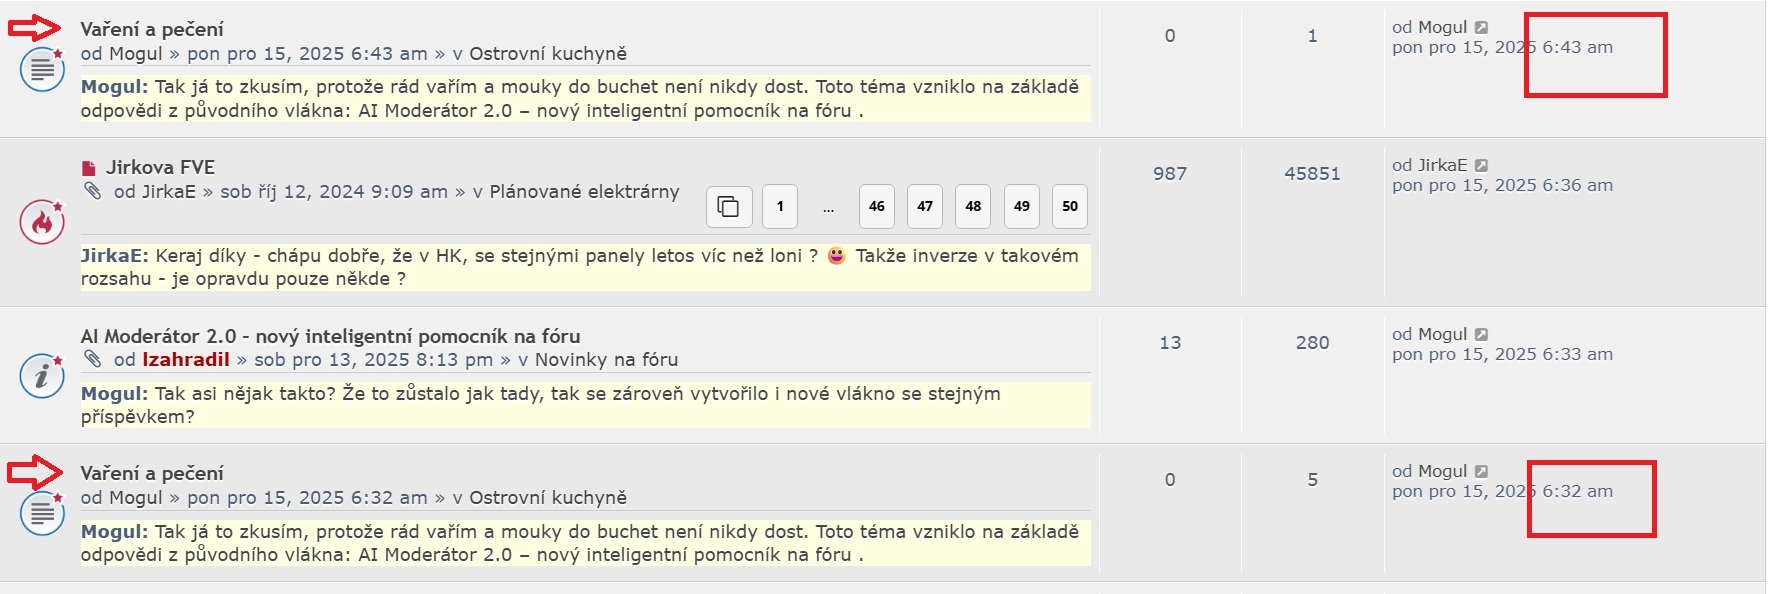Jump to page 1 of Jirkova FVE
This screenshot has width=1781, height=594.
(x=780, y=207)
